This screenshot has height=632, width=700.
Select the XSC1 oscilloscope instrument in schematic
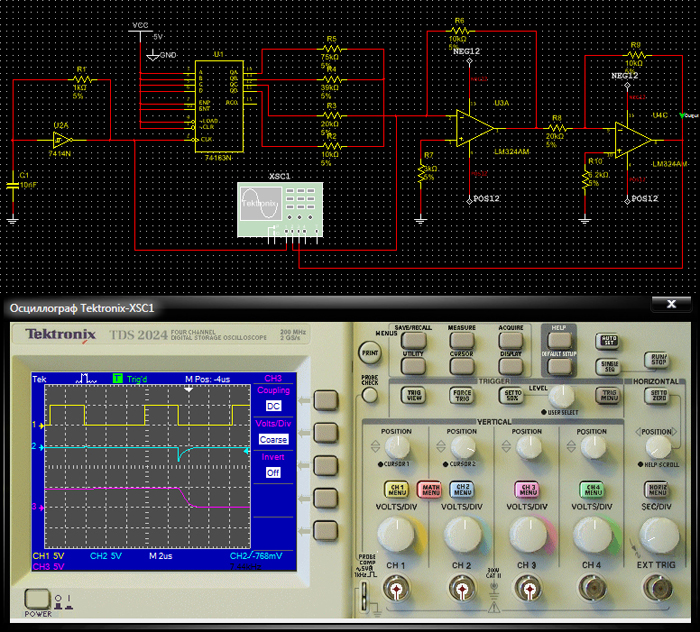[280, 209]
